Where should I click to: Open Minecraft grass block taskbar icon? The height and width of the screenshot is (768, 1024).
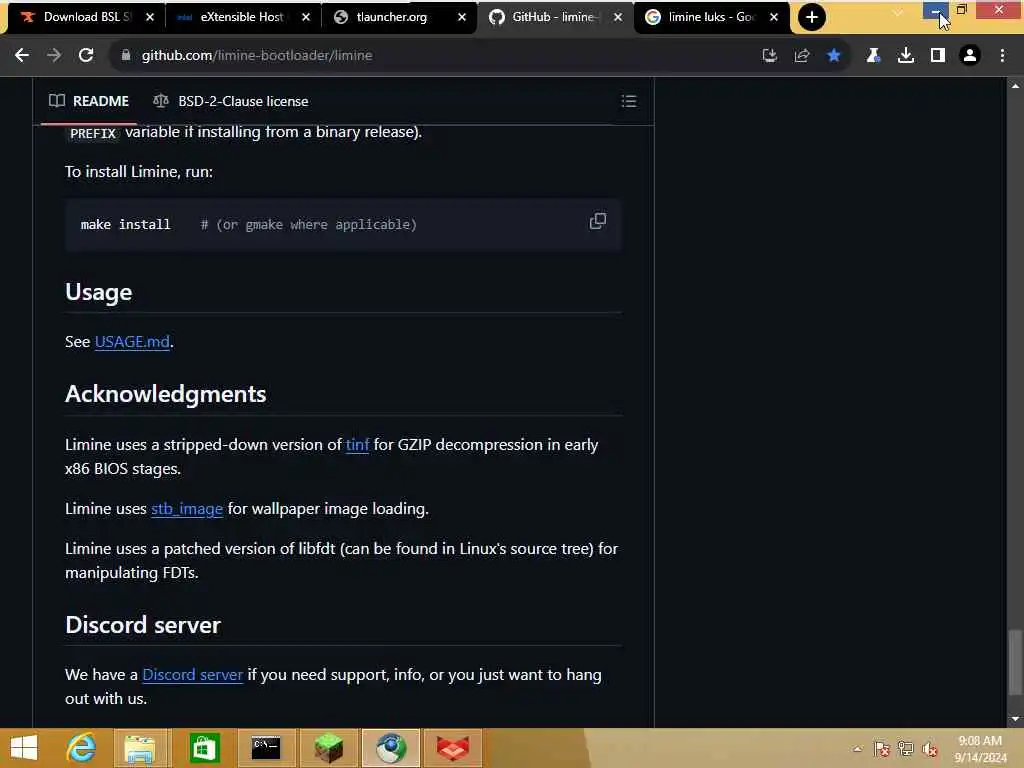coord(328,748)
